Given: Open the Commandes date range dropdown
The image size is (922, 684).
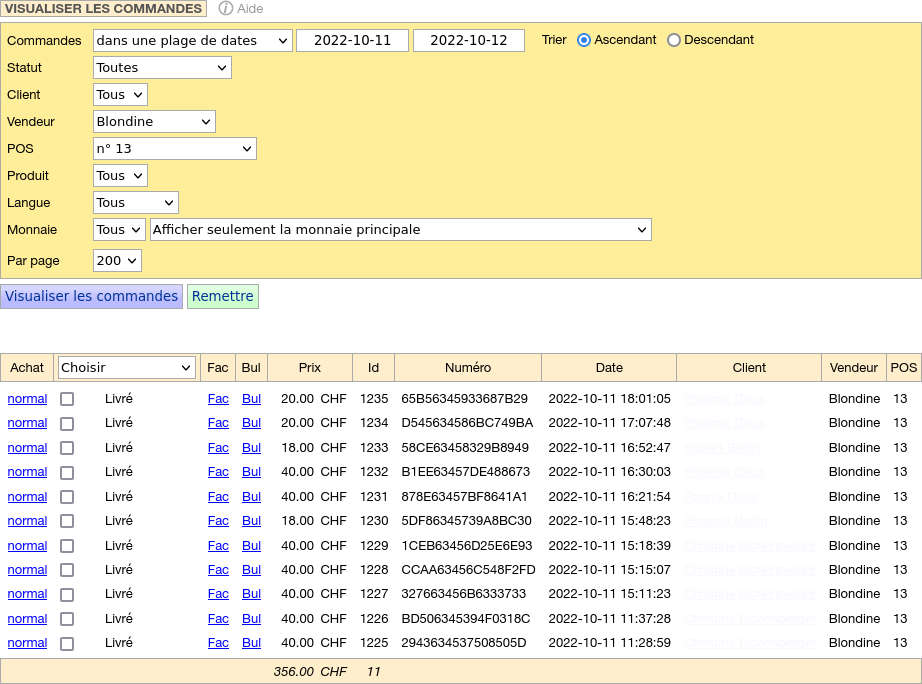Looking at the screenshot, I should (x=192, y=41).
